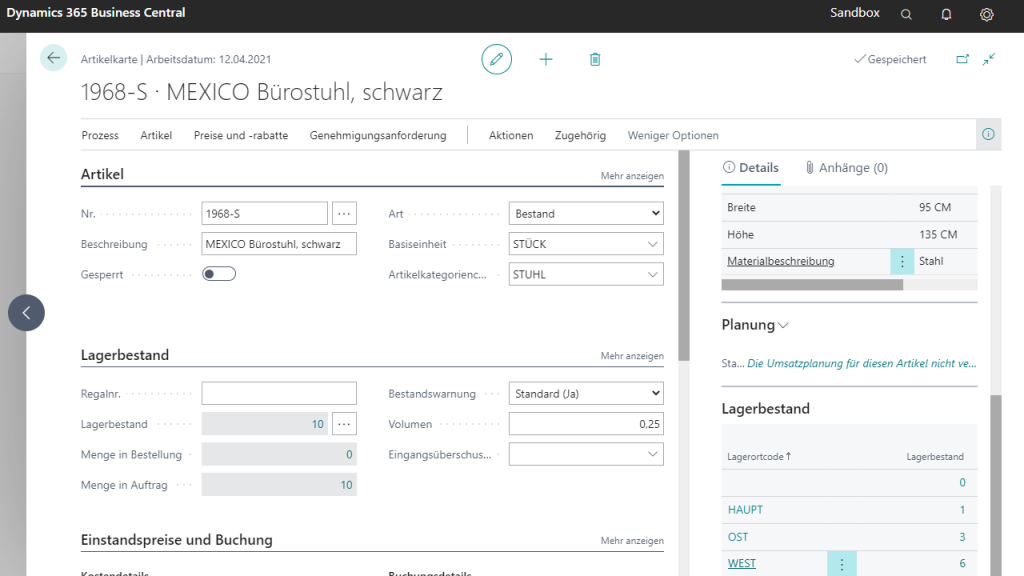
Task: Click the plus icon to create new item
Action: [546, 59]
